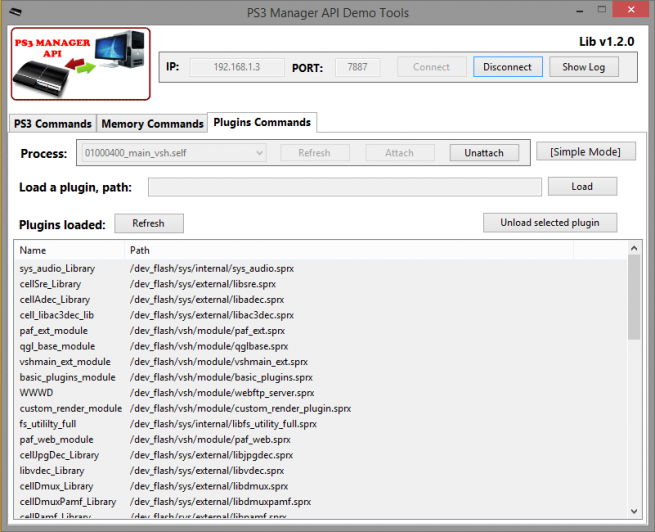Viewport: 655px width, 532px height.
Task: Expand the Process dropdown list
Action: [260, 153]
